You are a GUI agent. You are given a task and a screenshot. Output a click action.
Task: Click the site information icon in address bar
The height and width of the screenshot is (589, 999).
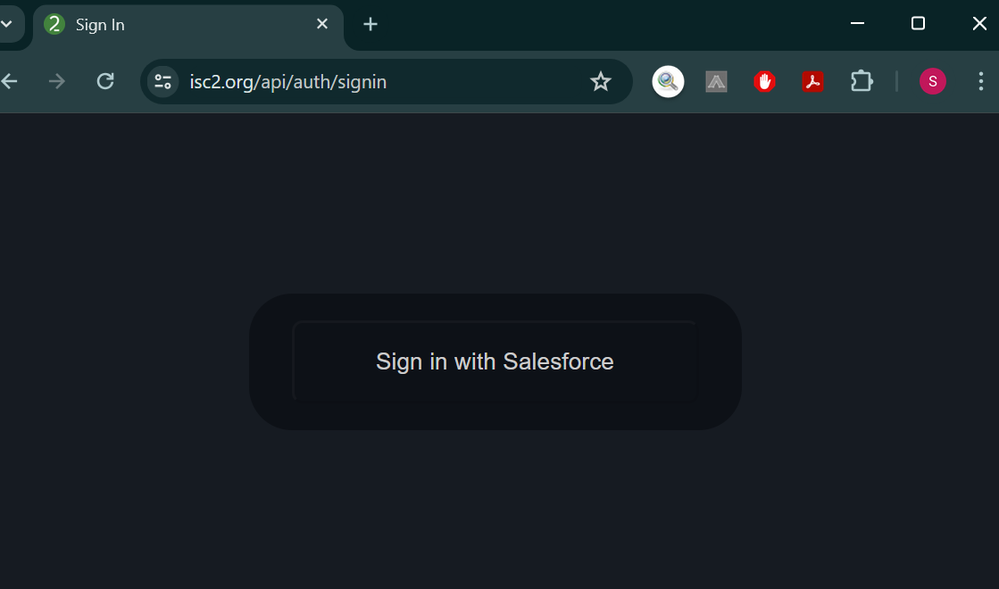tap(162, 81)
